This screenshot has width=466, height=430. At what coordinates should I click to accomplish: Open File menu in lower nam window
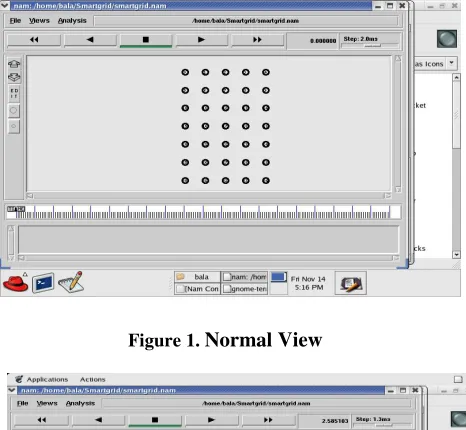coord(23,403)
